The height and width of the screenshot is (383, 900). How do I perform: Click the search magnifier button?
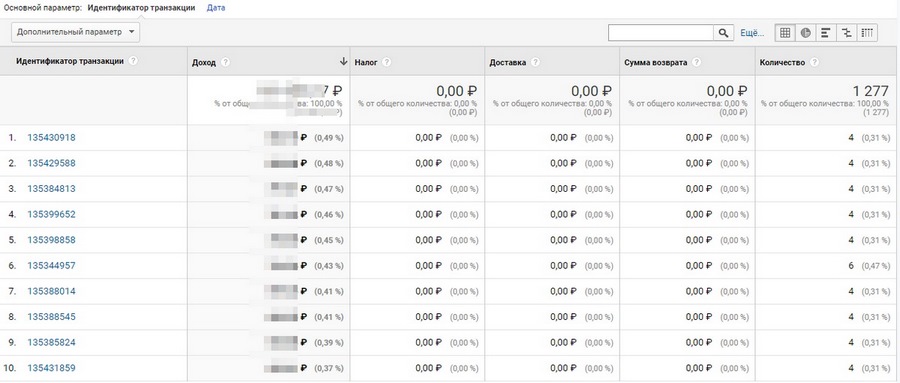click(723, 33)
